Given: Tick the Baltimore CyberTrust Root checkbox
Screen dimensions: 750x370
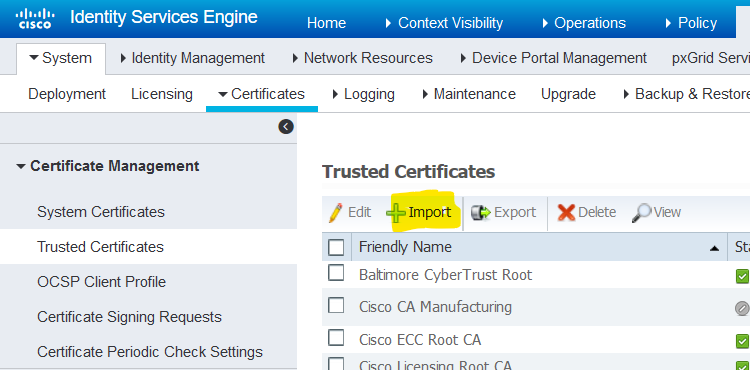Looking at the screenshot, I should tap(336, 273).
